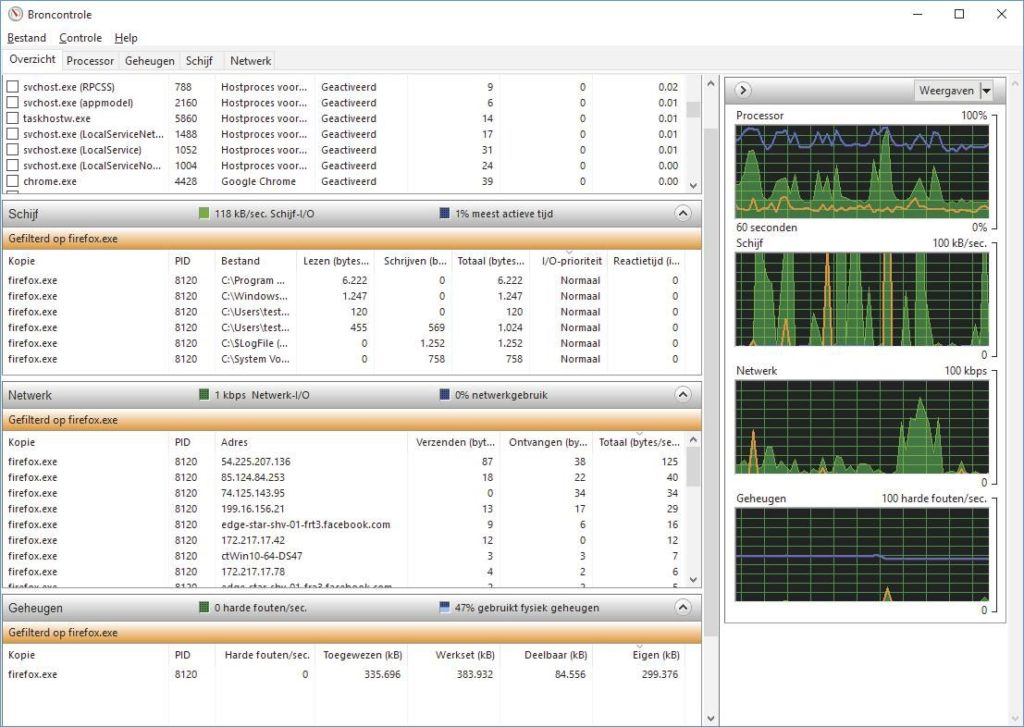Select the 54.225.207.136 network row
The height and width of the screenshot is (727, 1024).
pyautogui.click(x=255, y=462)
